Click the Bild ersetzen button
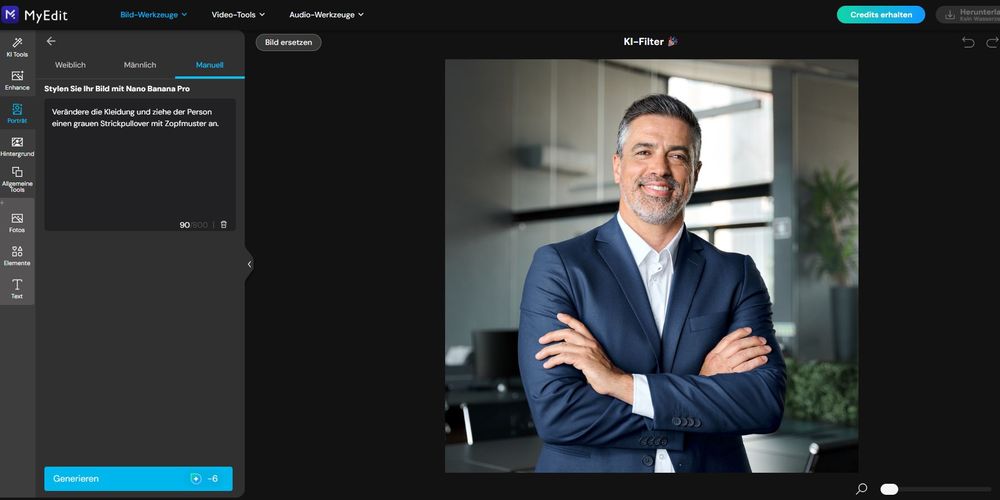 (x=288, y=43)
